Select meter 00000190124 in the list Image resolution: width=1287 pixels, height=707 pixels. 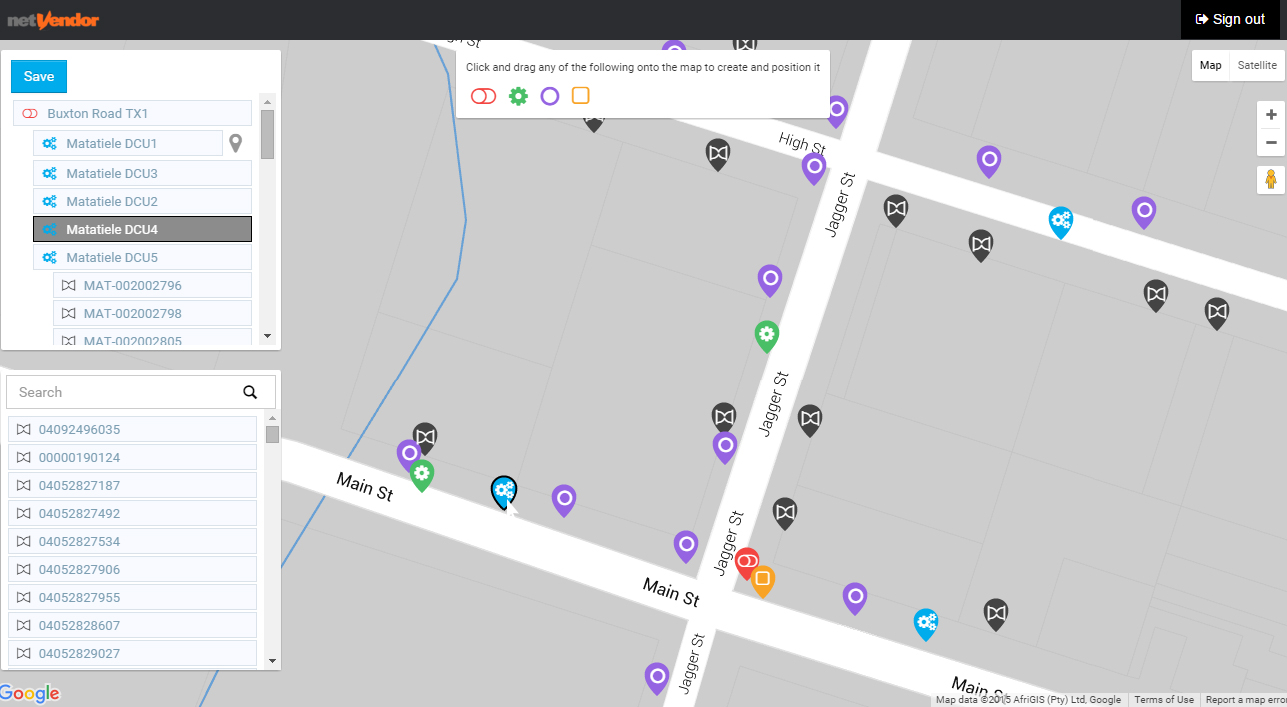(133, 458)
